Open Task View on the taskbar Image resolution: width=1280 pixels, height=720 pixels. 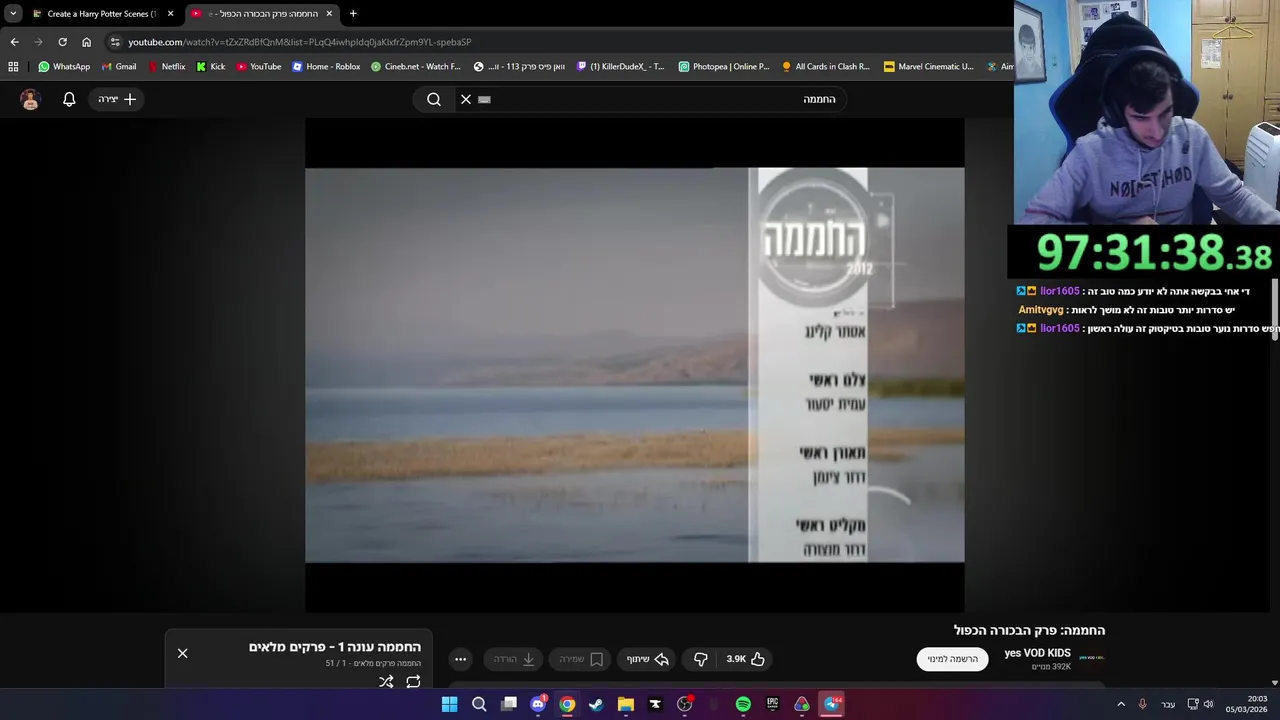509,704
